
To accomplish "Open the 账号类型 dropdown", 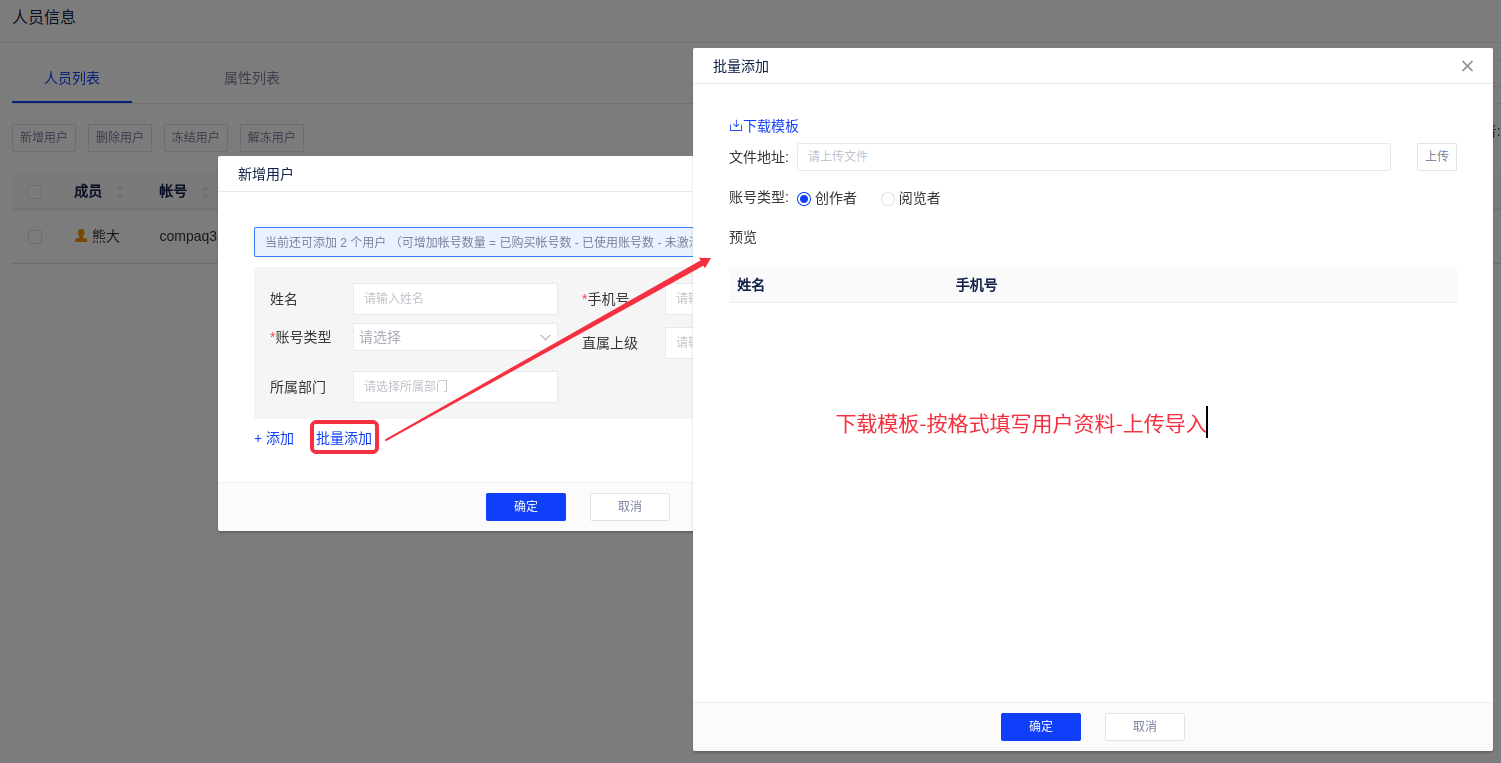I will 455,337.
